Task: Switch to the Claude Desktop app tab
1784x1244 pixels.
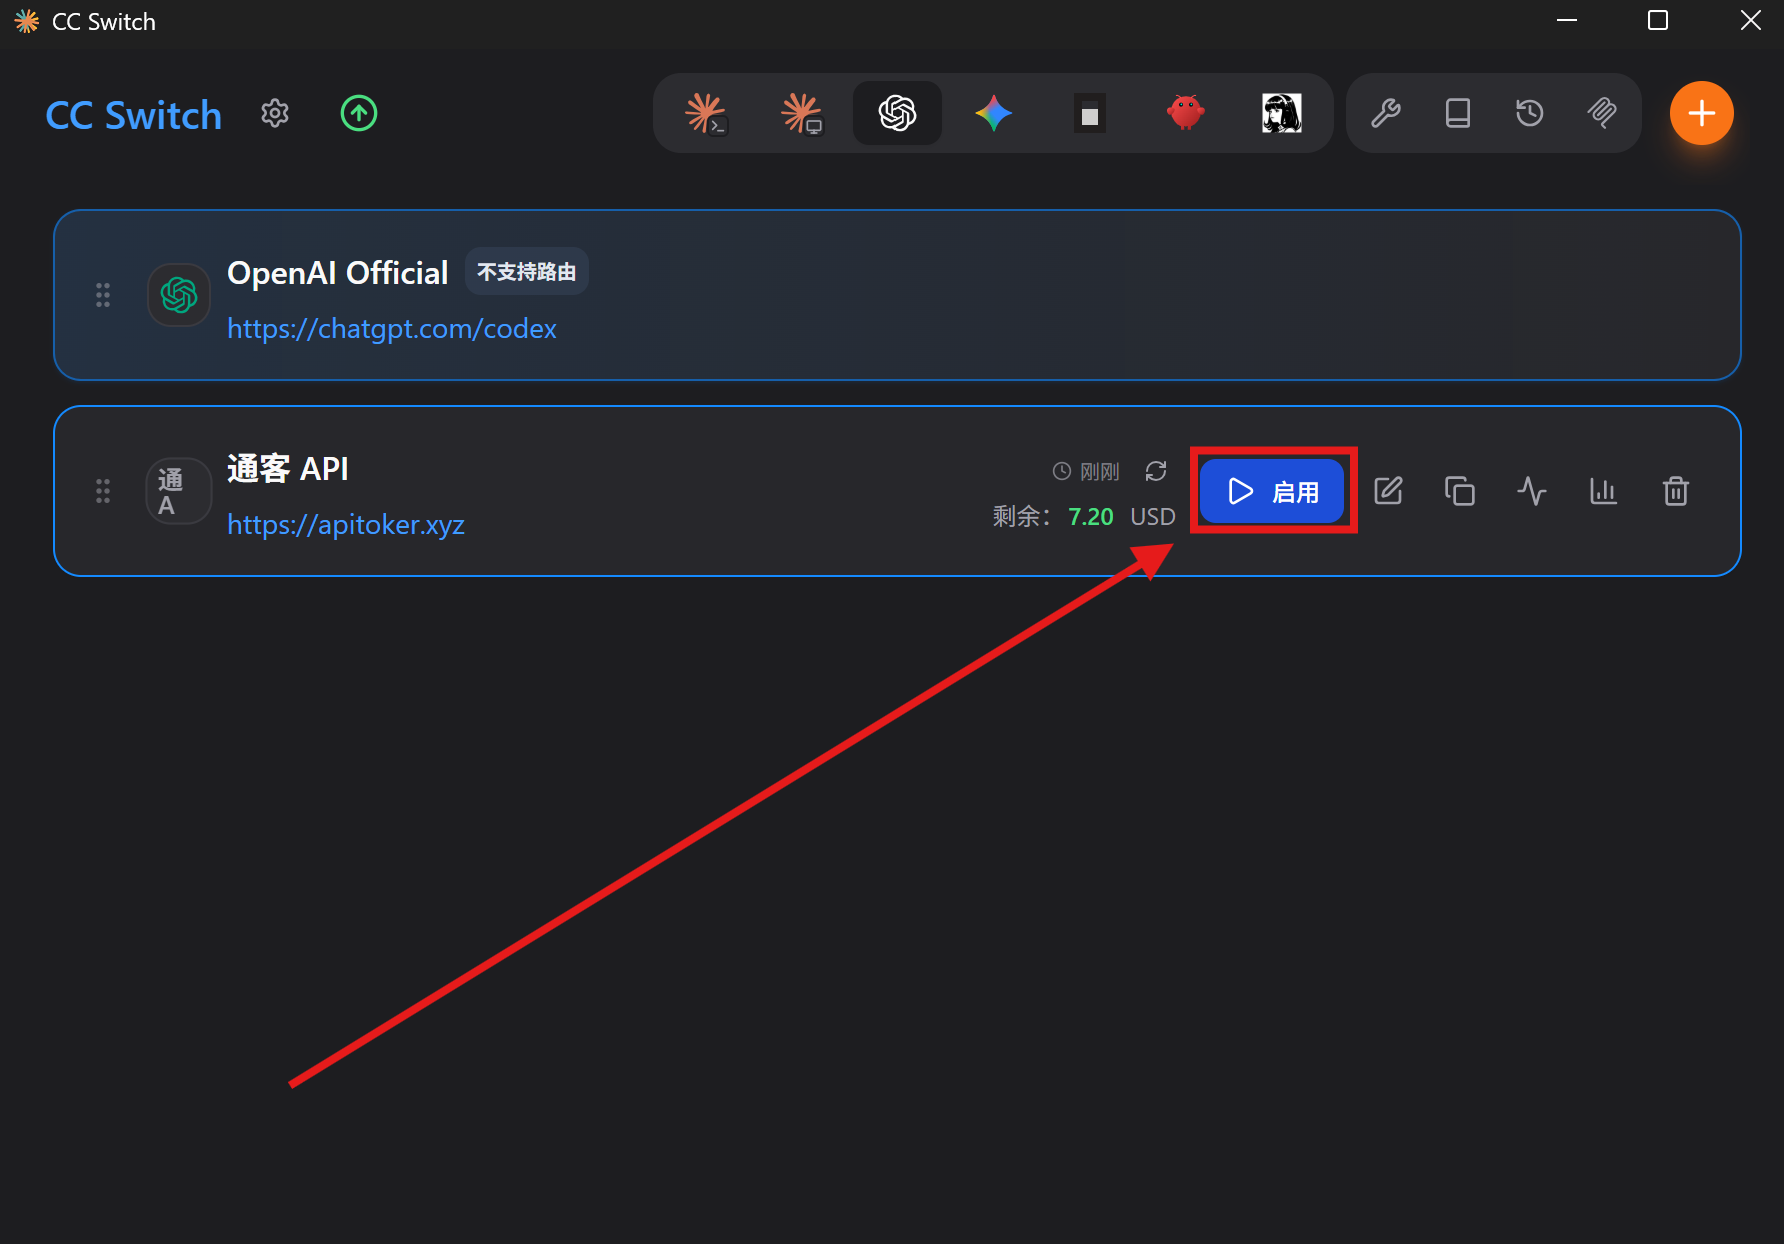Action: (802, 113)
